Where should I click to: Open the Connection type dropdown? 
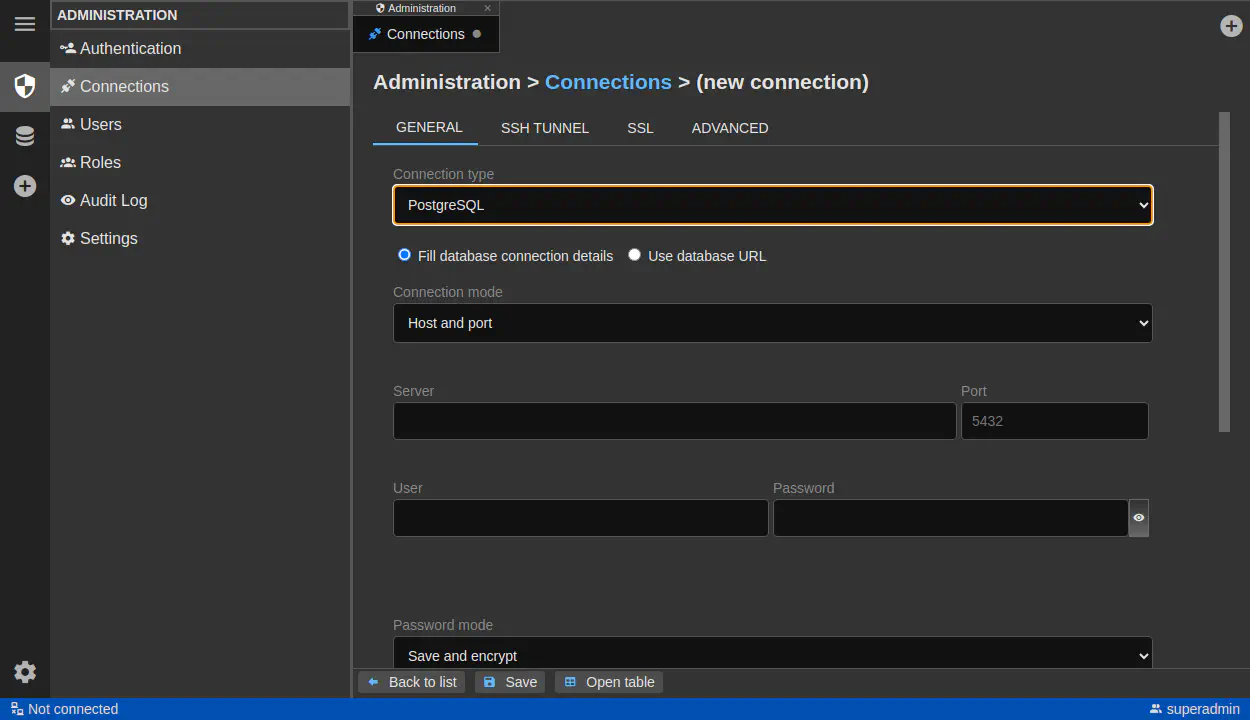point(773,205)
